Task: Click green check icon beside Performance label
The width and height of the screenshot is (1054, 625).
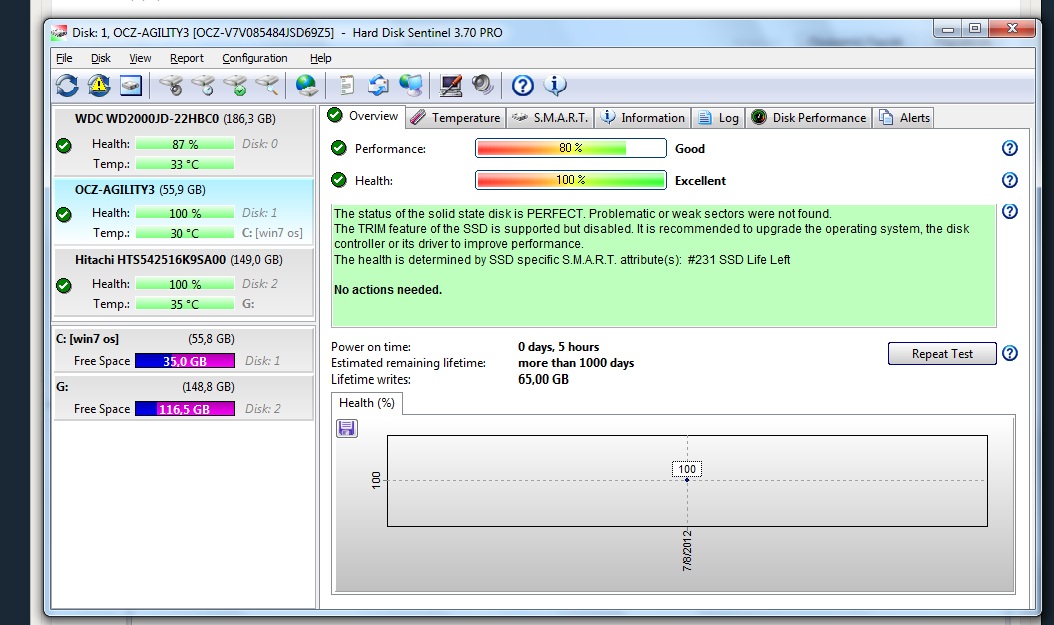Action: [x=339, y=148]
